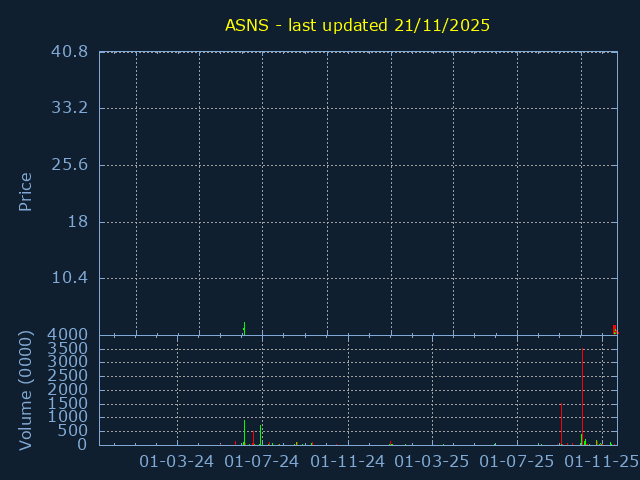Click the ASNS chart title text
The width and height of the screenshot is (640, 480).
357,25
